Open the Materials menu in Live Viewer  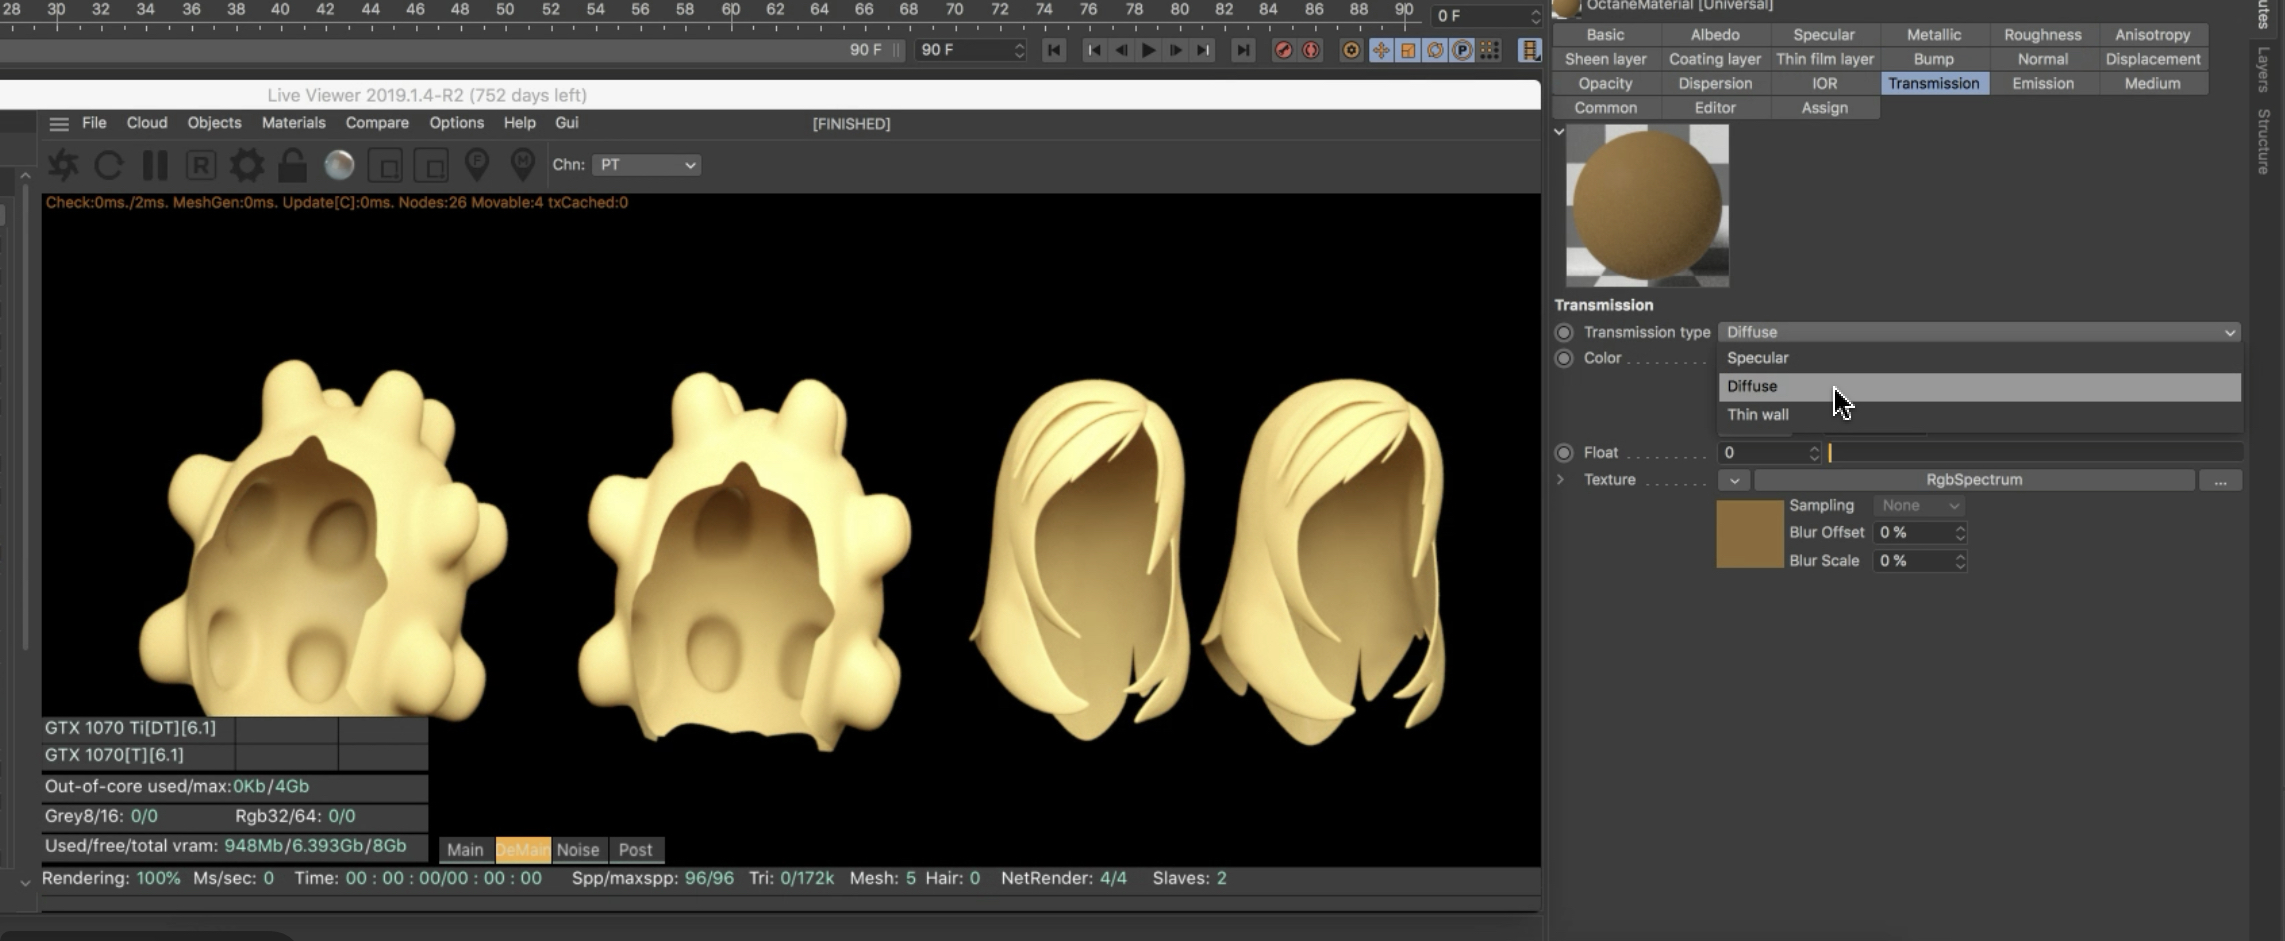tap(293, 123)
